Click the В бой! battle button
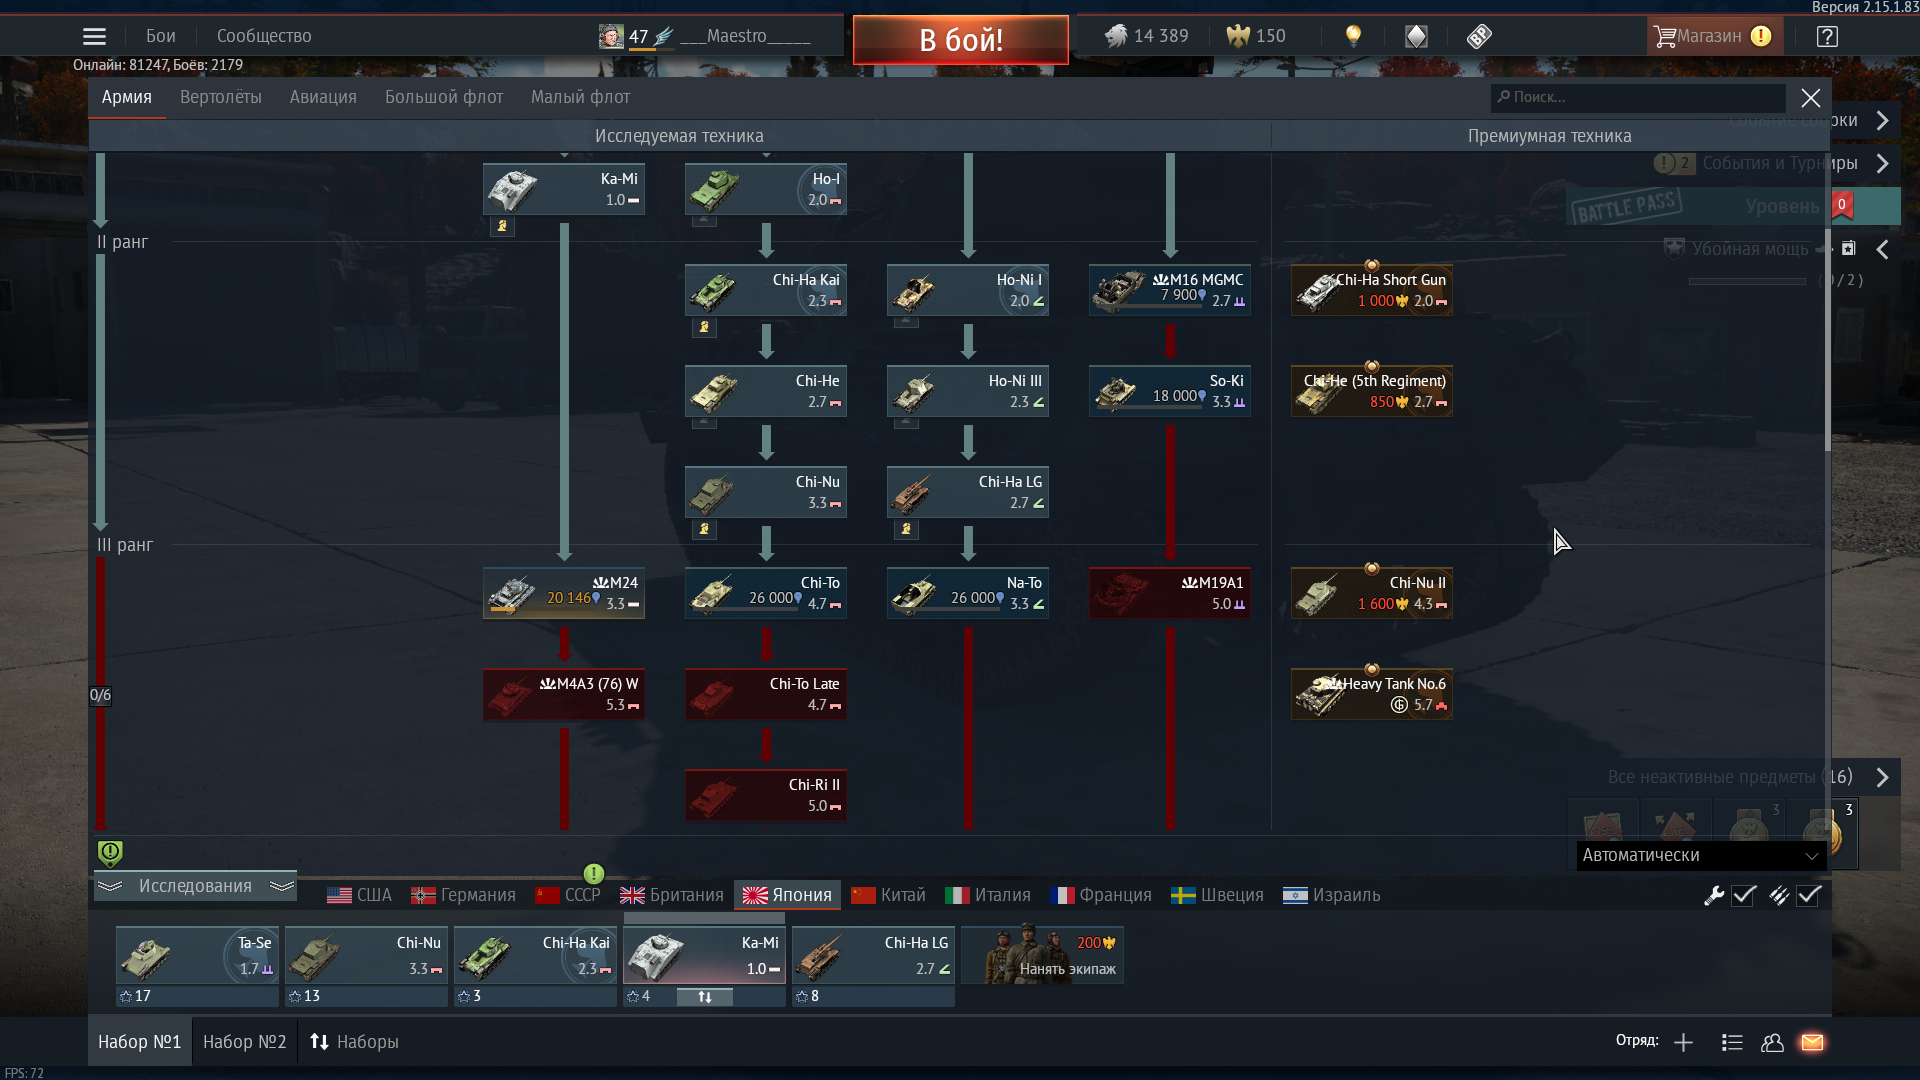The height and width of the screenshot is (1080, 1920). click(960, 40)
